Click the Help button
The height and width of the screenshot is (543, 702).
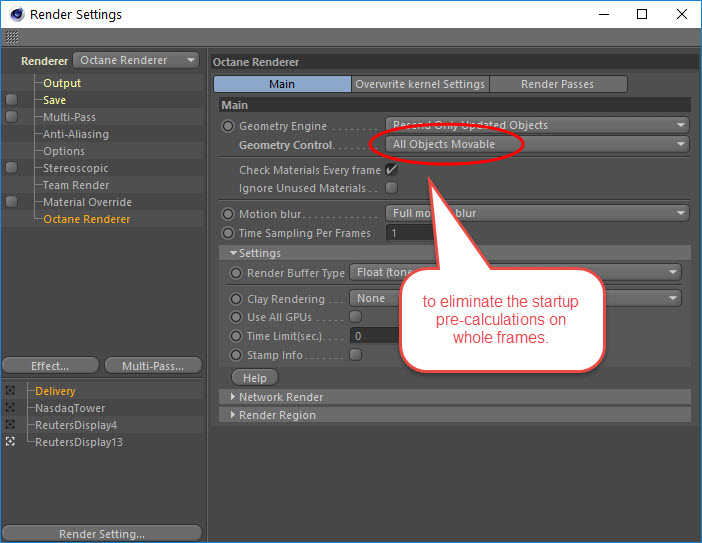click(255, 378)
